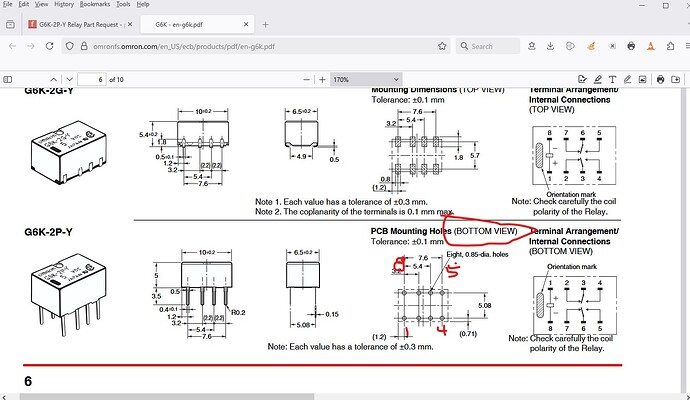Open the File menu

[7, 4]
